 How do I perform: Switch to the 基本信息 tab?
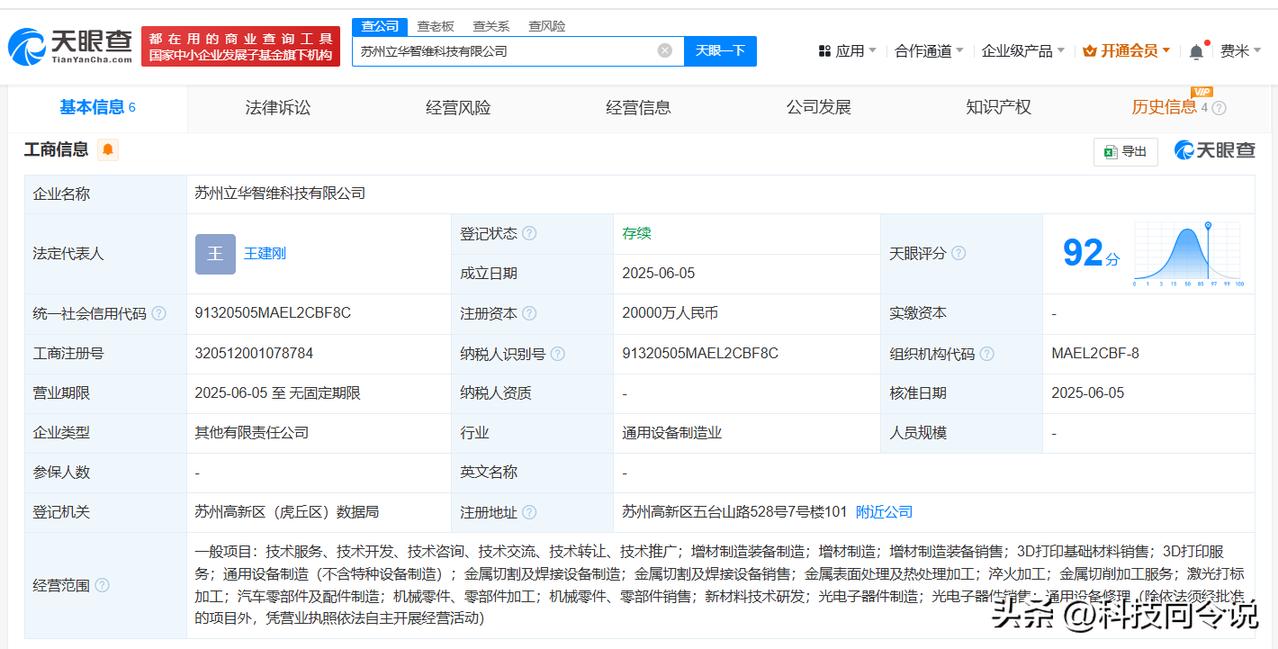point(97,108)
